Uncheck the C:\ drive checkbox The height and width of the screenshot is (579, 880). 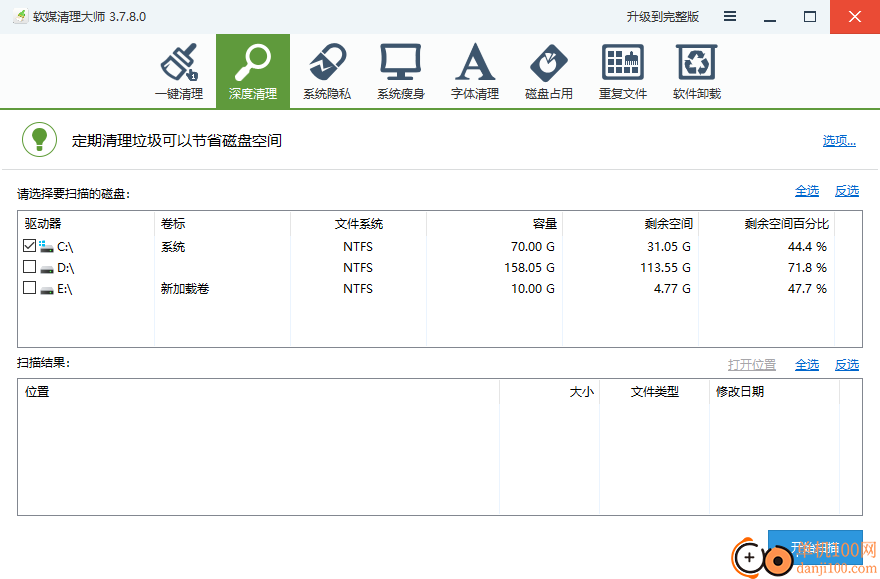point(30,246)
